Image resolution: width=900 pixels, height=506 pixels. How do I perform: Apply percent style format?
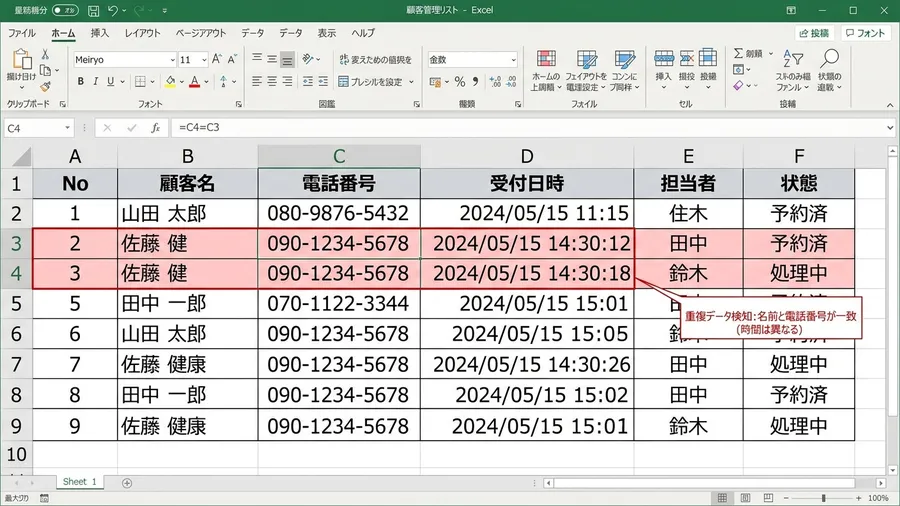click(x=460, y=82)
